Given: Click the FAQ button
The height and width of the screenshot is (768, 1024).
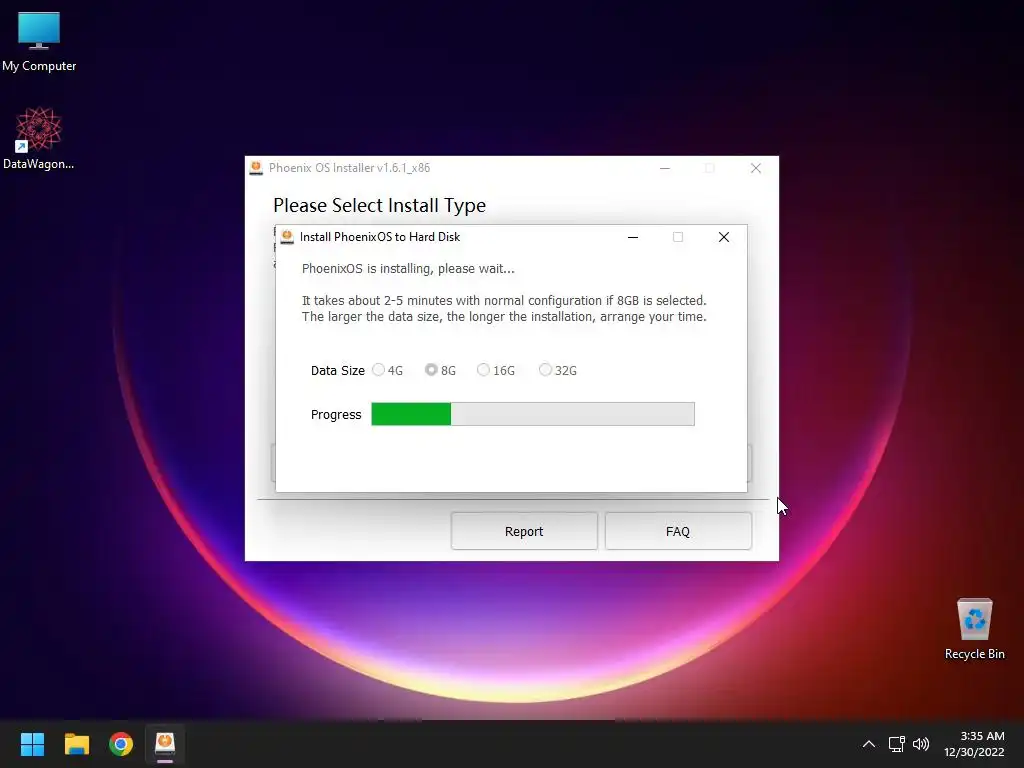Looking at the screenshot, I should tap(678, 531).
